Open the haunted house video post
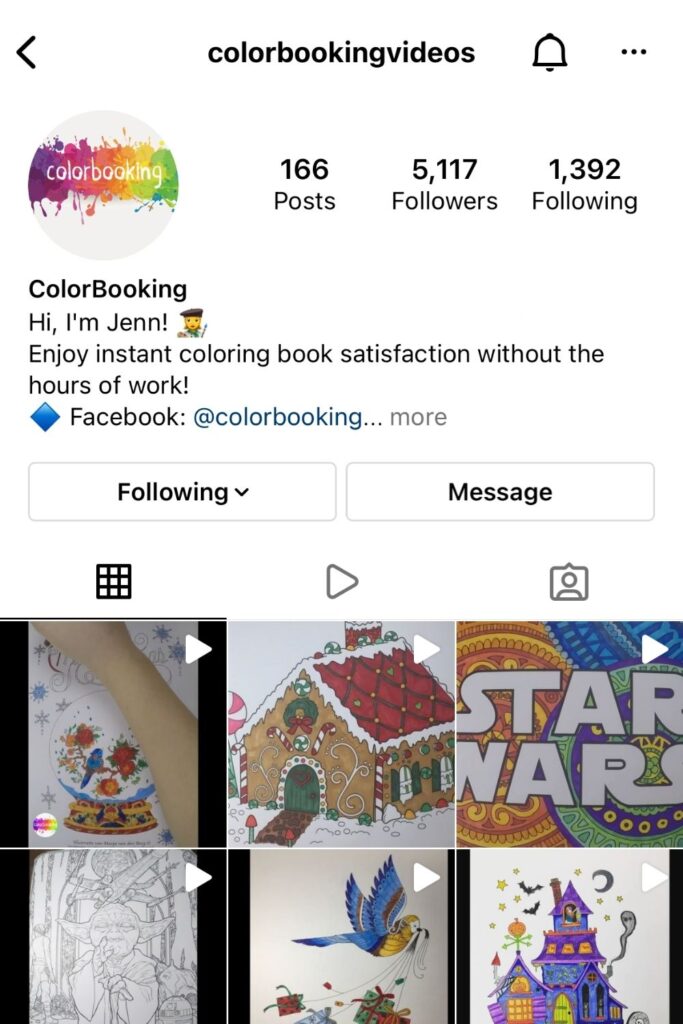This screenshot has width=683, height=1024. pos(569,936)
